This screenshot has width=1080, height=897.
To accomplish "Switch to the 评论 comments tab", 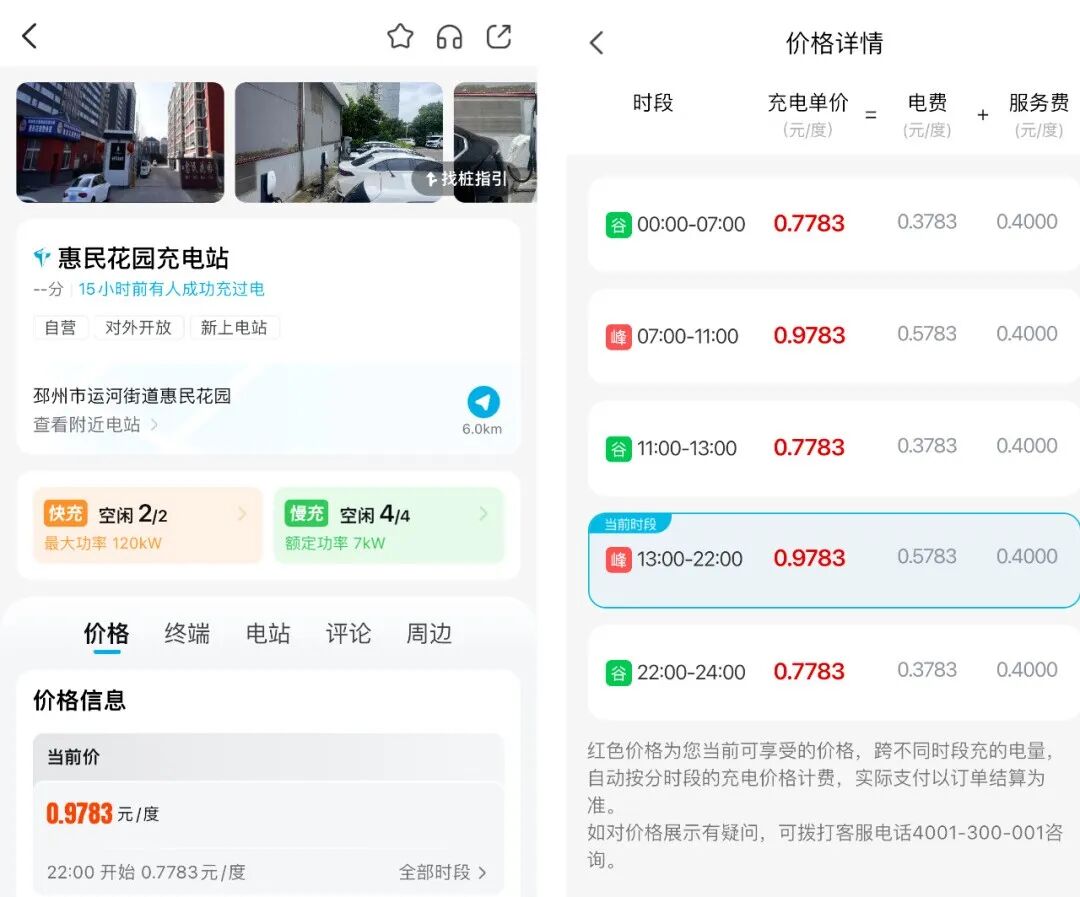I will (347, 633).
